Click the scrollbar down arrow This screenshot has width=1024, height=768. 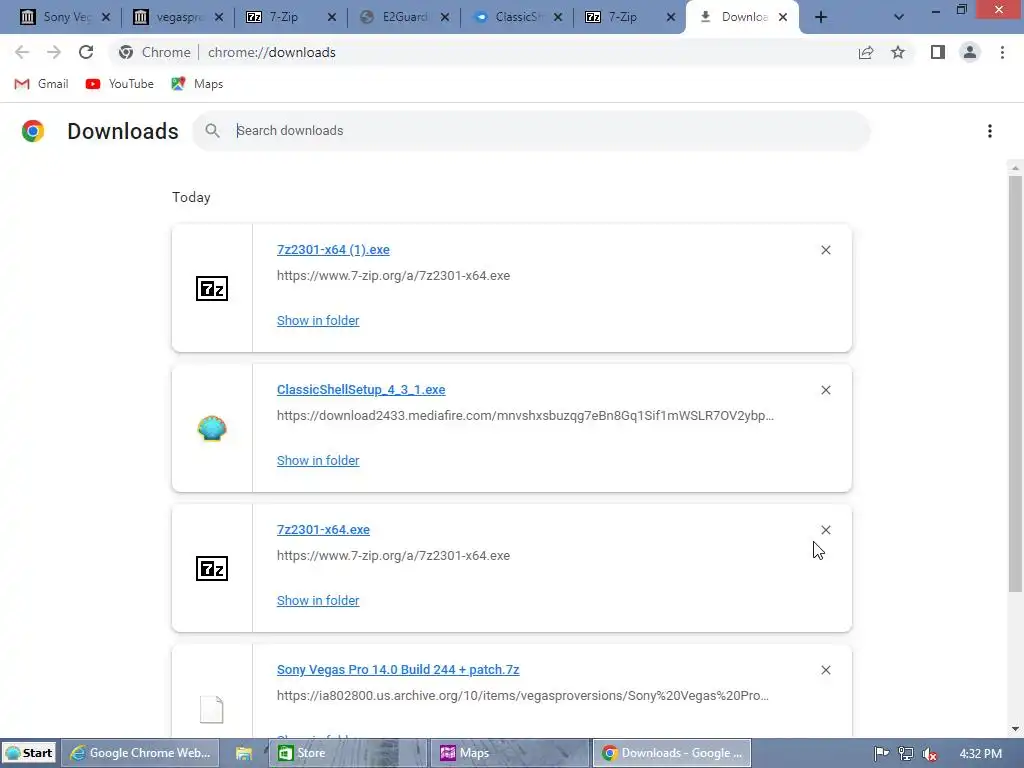click(x=1015, y=729)
